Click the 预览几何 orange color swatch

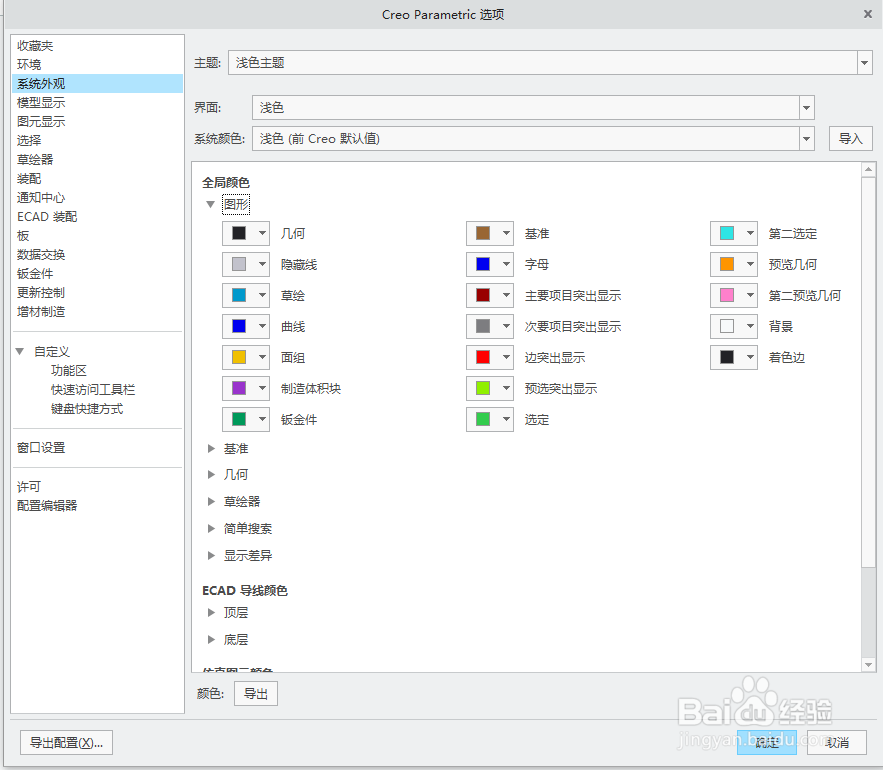point(727,264)
